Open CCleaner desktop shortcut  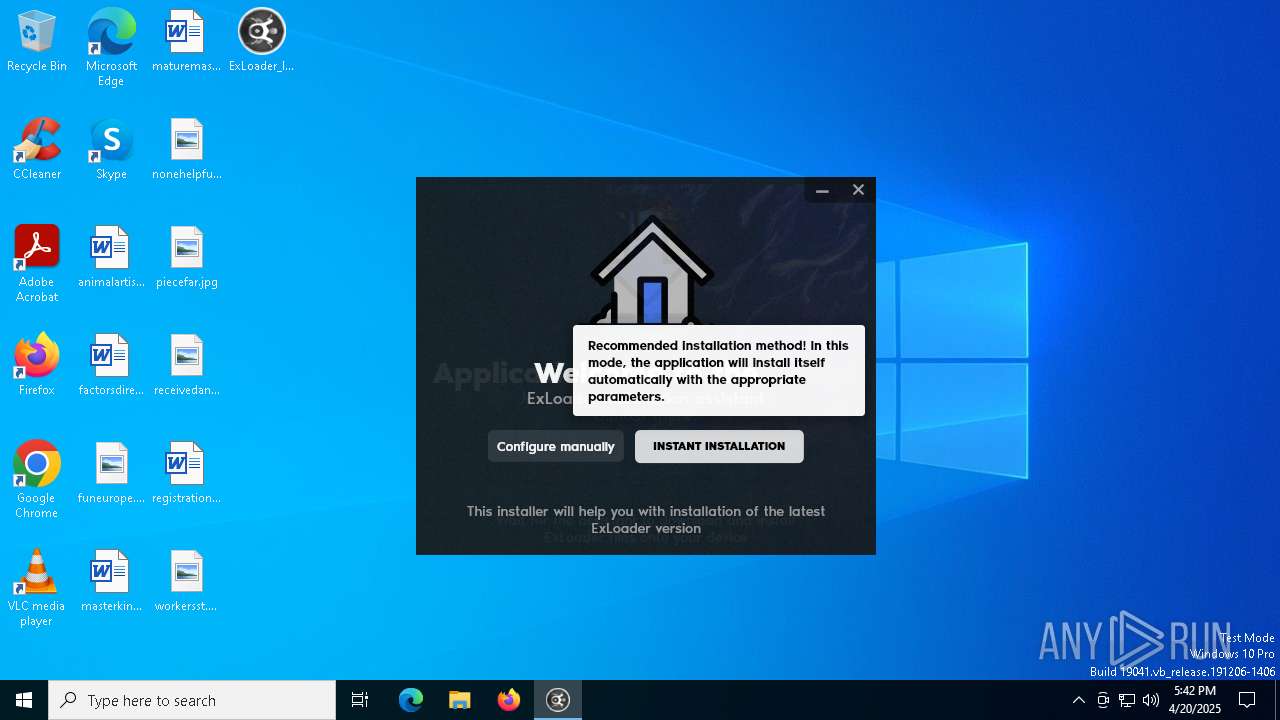[37, 150]
